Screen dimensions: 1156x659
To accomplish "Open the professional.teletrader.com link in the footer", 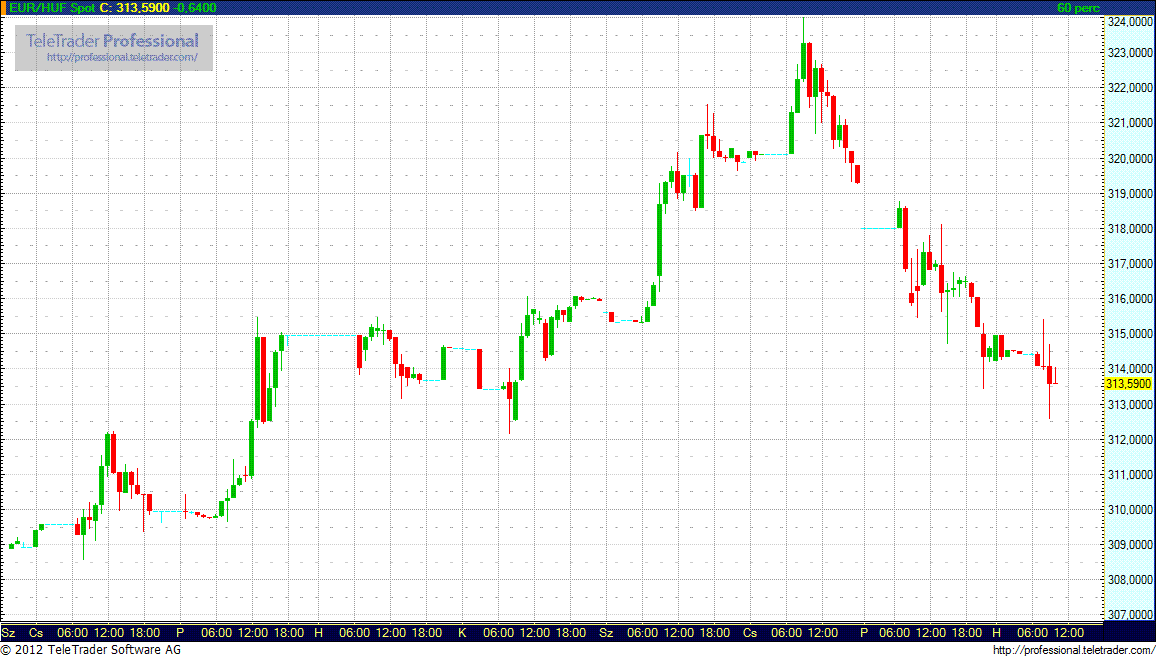I will [x=1073, y=650].
